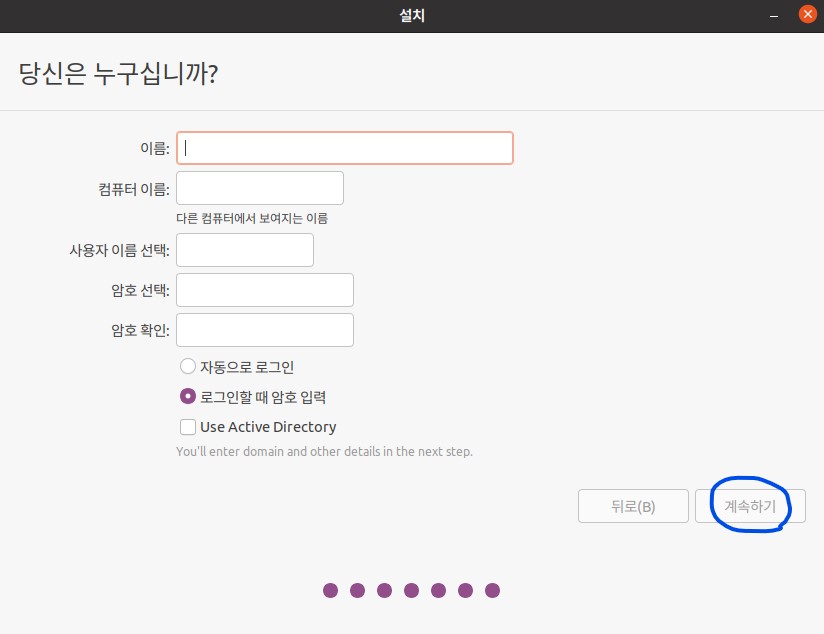Screen dimensions: 824x634
Task: Click the 계속하기 continue button
Action: click(x=750, y=506)
